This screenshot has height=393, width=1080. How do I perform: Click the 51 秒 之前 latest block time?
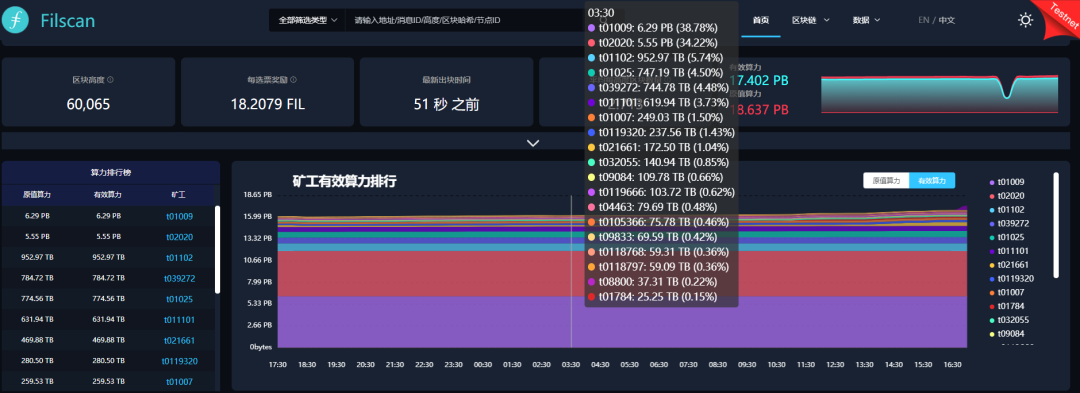click(x=446, y=105)
